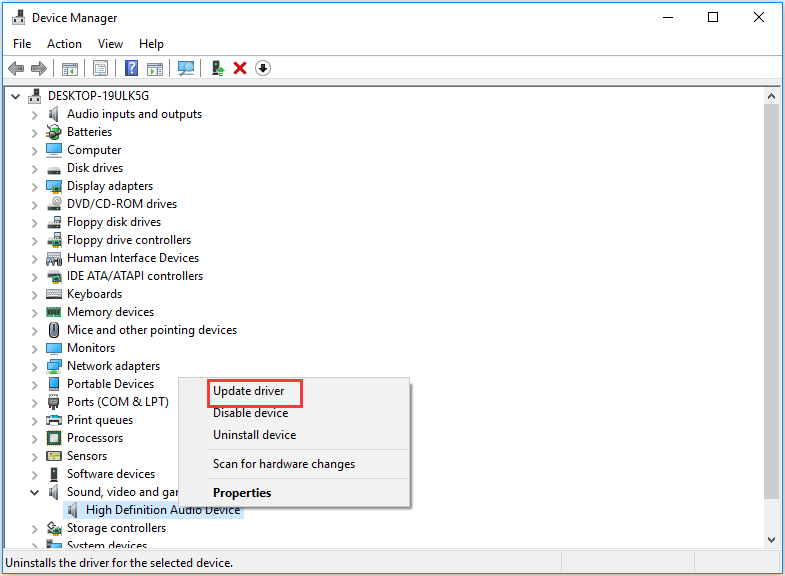Viewport: 785px width, 576px height.
Task: Click the Back arrow toolbar icon
Action: tap(17, 68)
